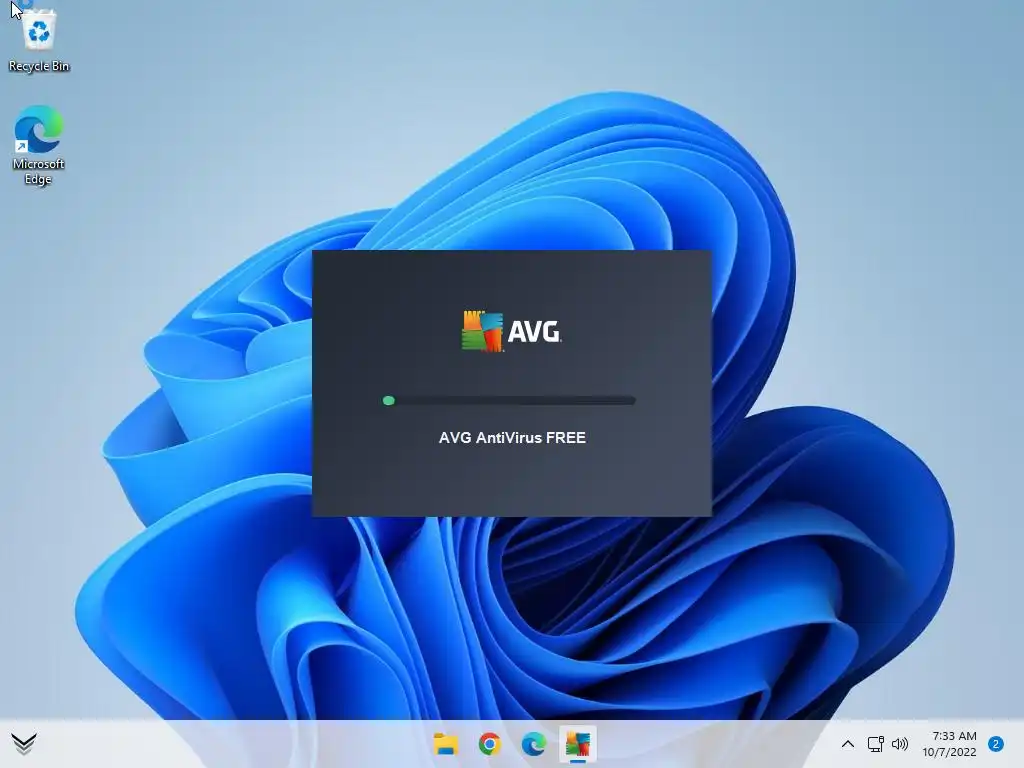
Task: Click the volume speaker tray icon
Action: 900,744
